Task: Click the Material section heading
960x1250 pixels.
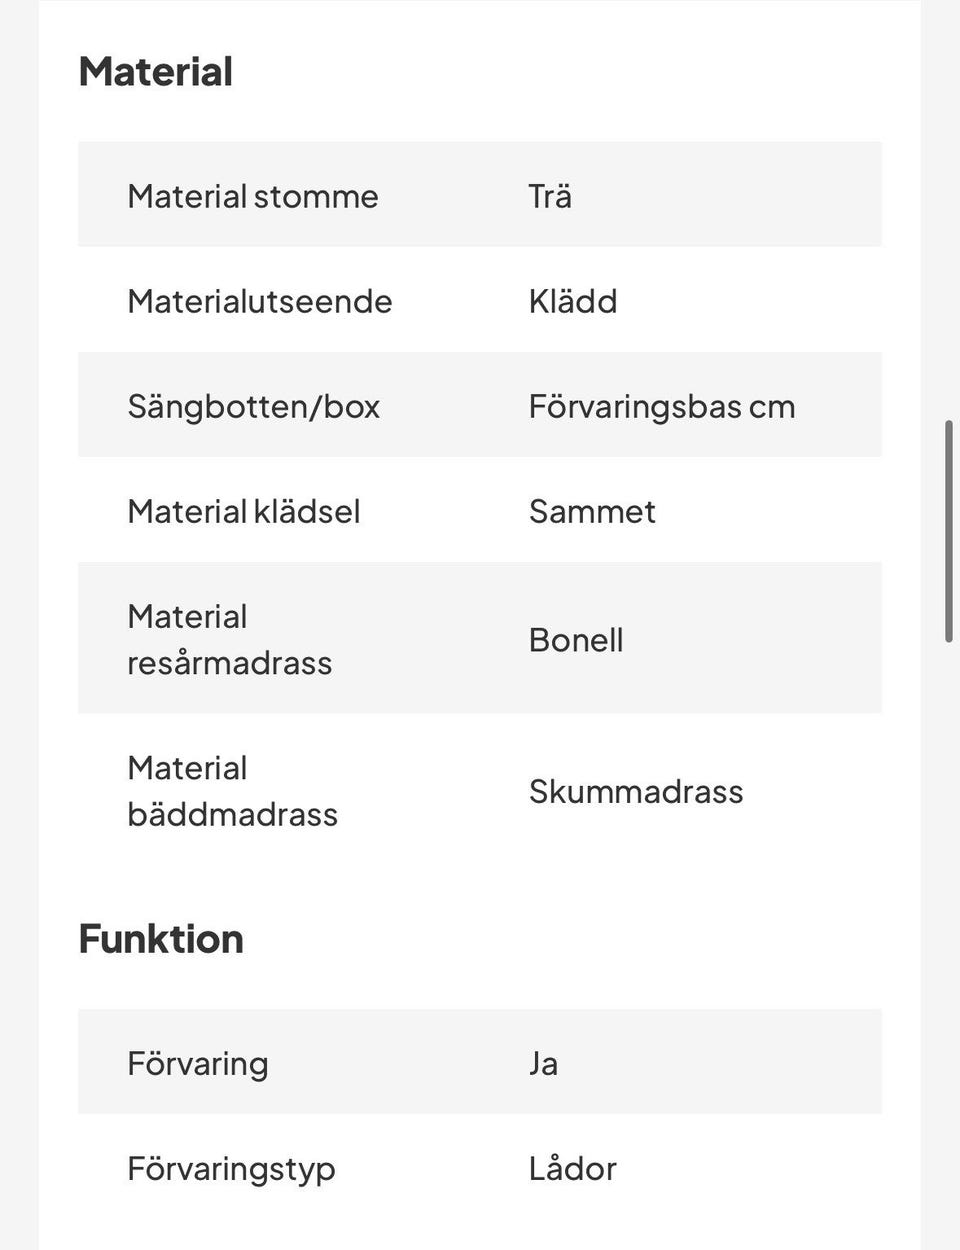Action: pyautogui.click(x=156, y=72)
